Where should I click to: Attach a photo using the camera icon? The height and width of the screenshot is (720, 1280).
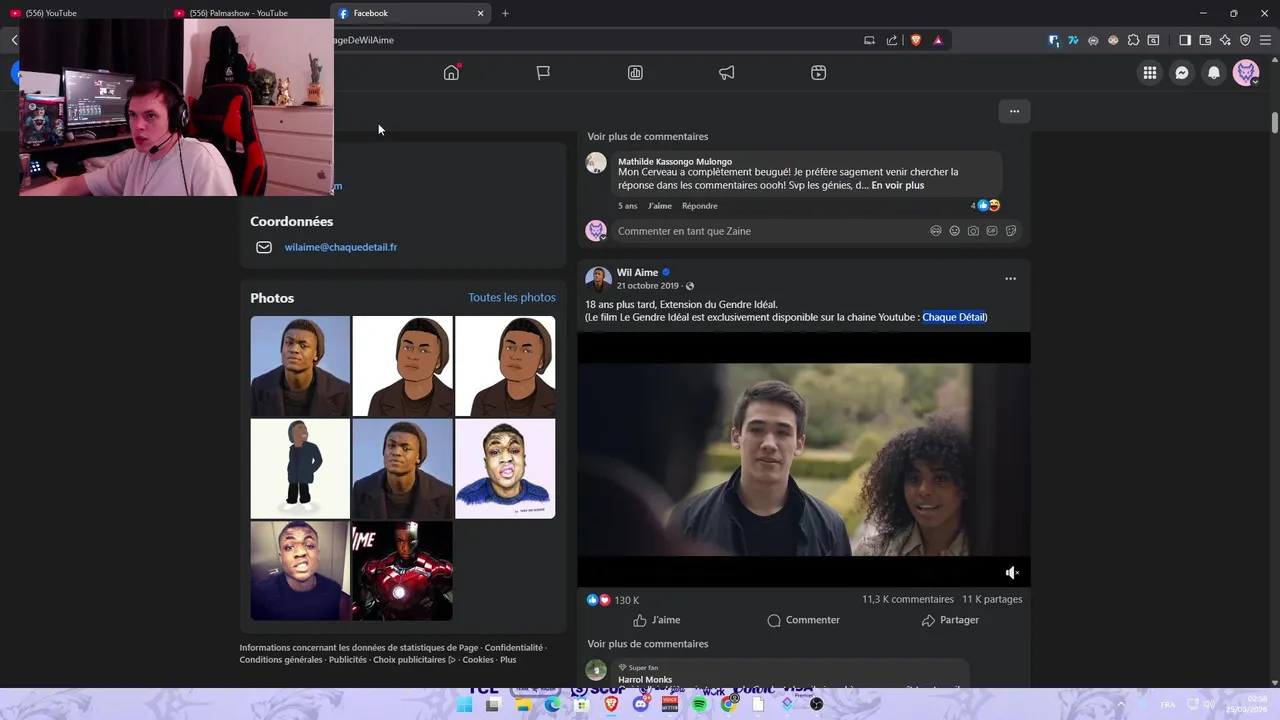click(973, 231)
